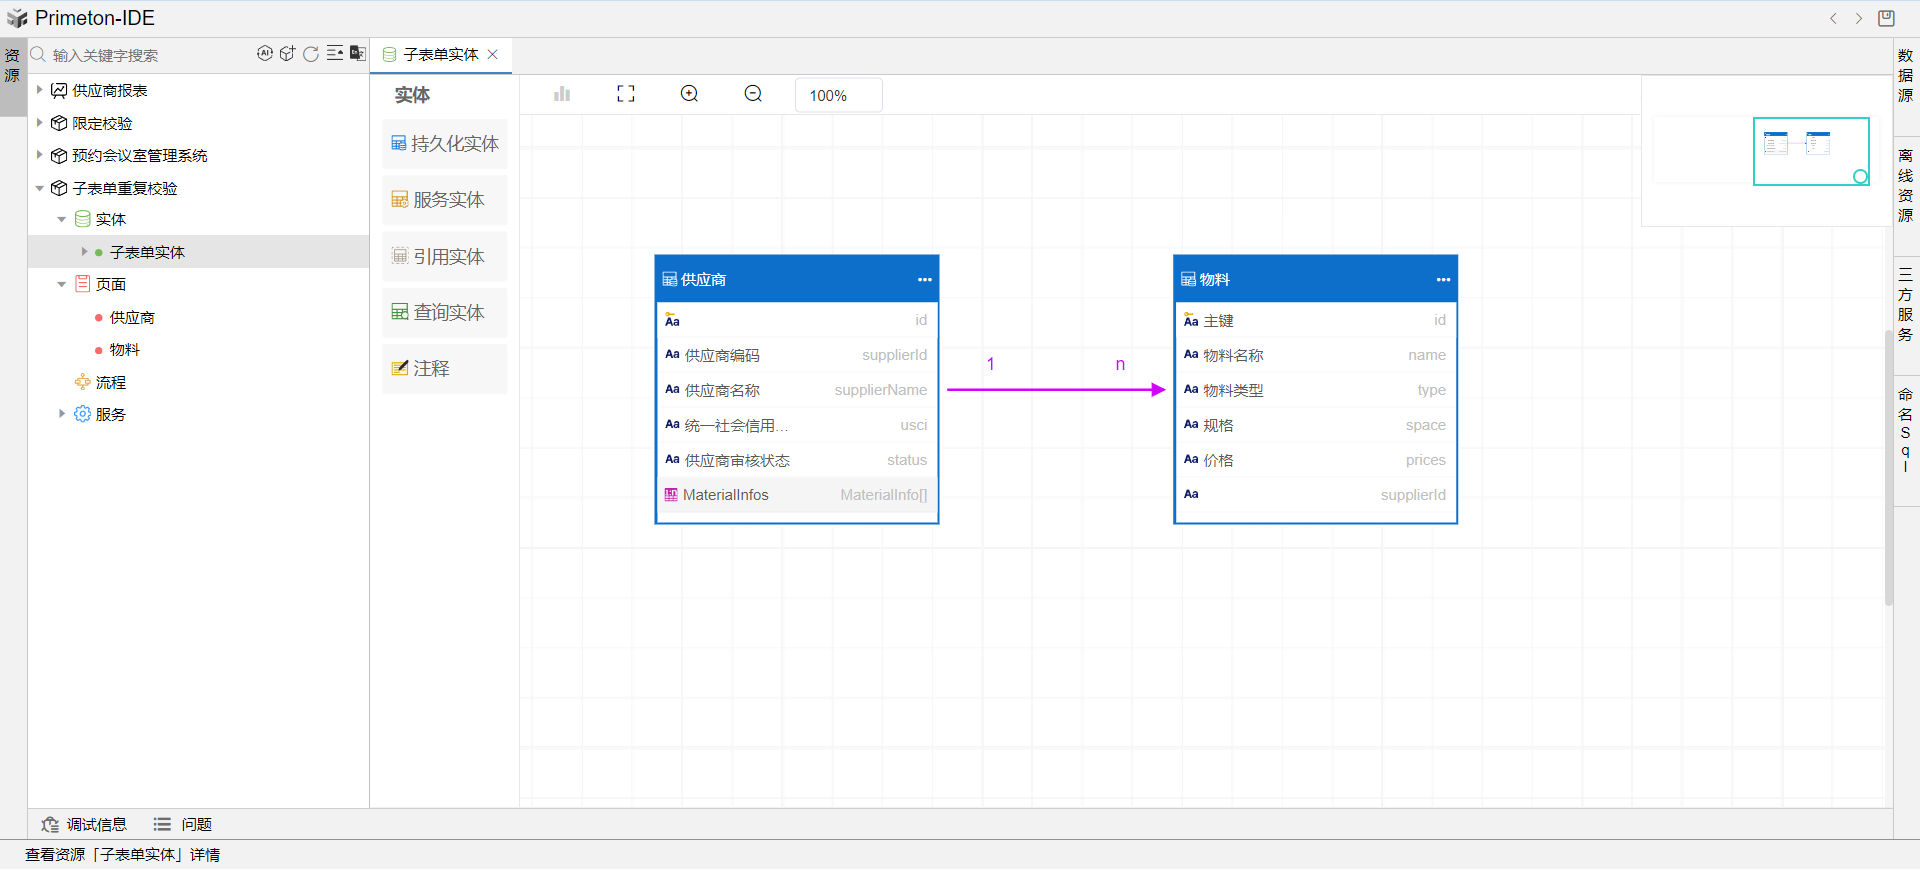Click the language translate icon
This screenshot has height=870, width=1920.
[357, 54]
